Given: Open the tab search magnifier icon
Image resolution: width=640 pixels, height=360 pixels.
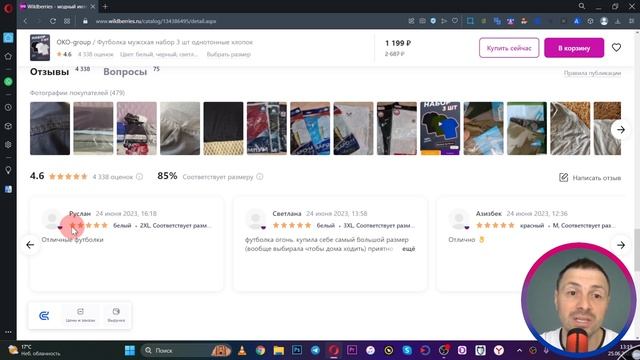Looking at the screenshot, I should tap(582, 6).
